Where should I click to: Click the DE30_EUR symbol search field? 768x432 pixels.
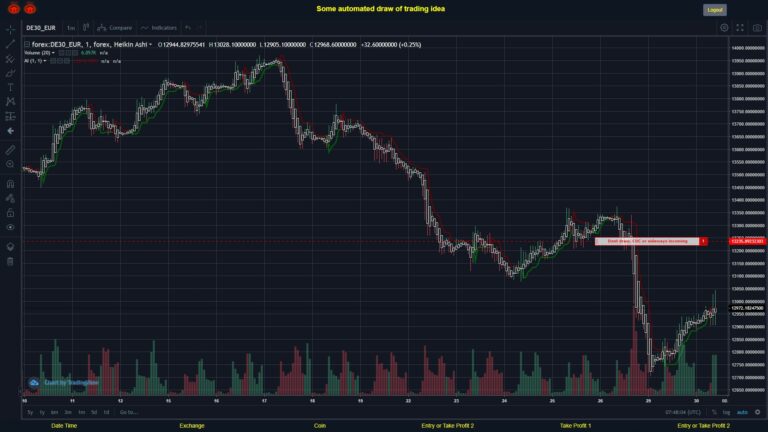point(41,28)
